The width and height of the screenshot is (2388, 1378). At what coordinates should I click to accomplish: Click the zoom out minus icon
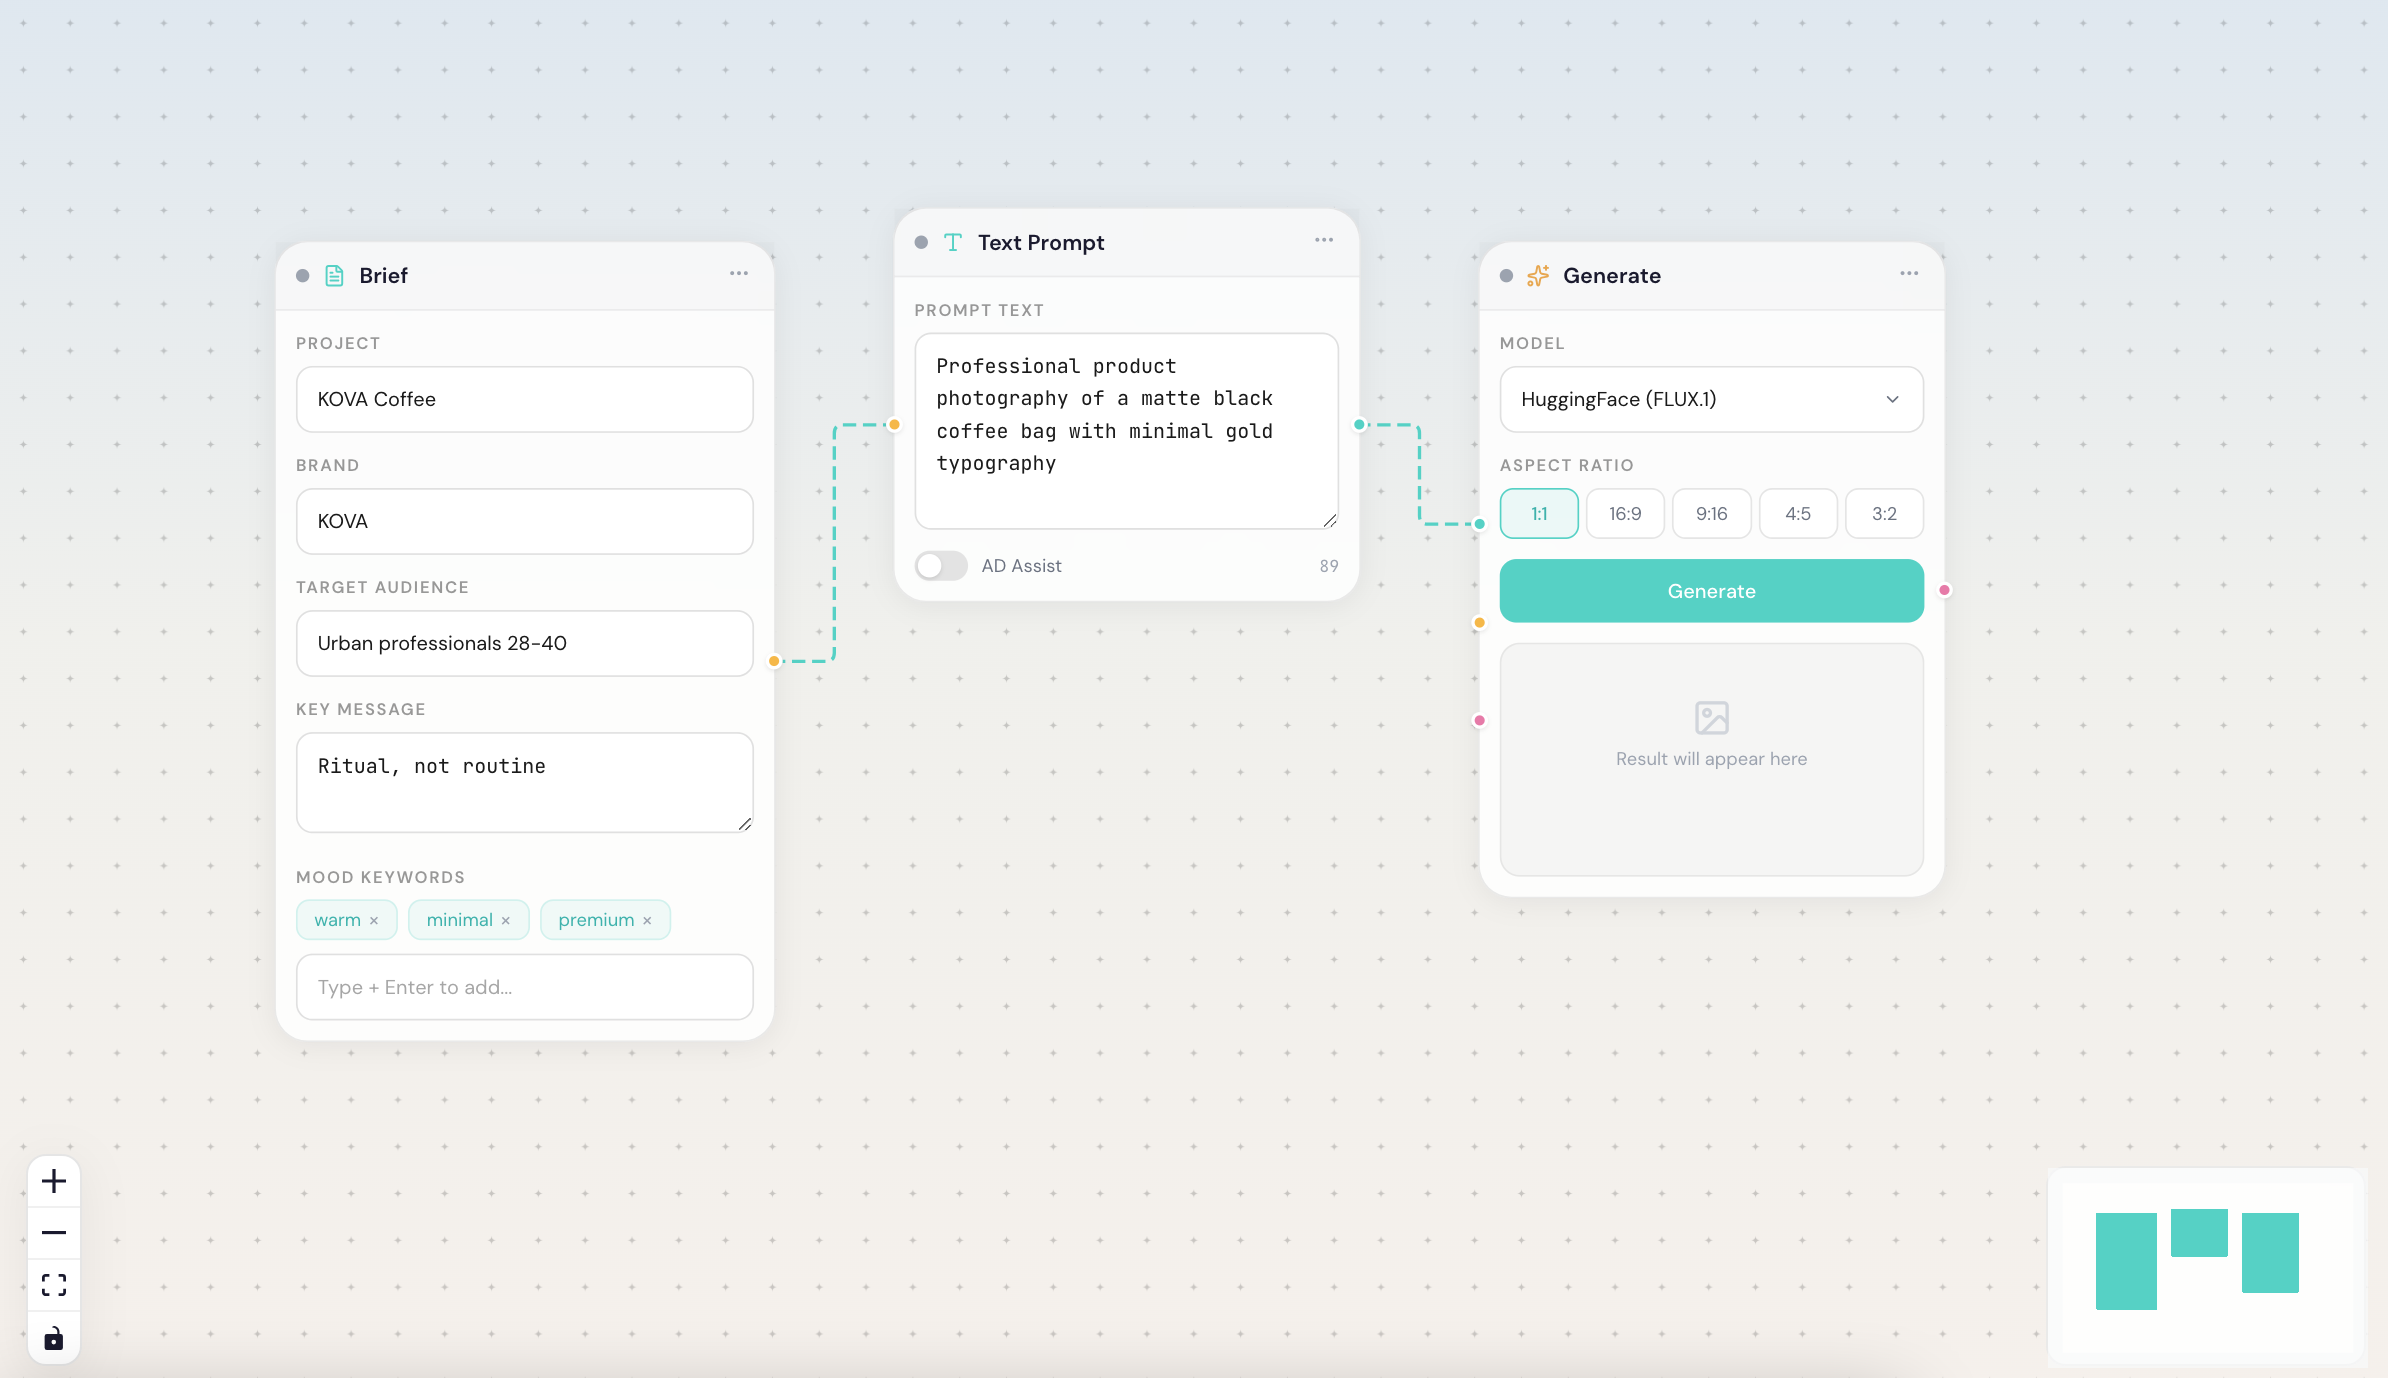[54, 1233]
